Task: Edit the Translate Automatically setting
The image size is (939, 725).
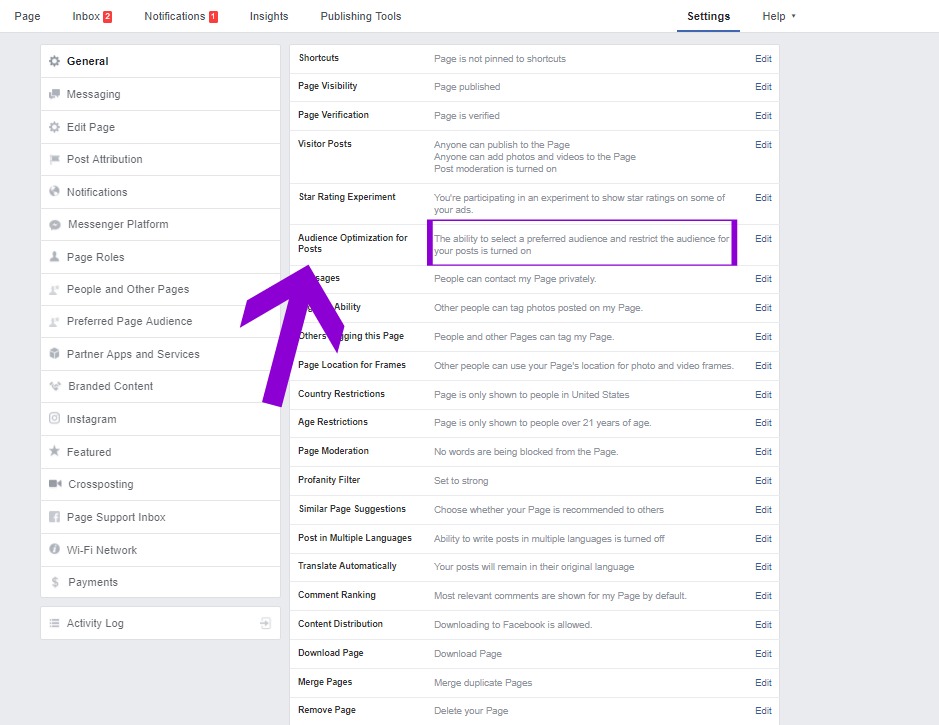Action: pyautogui.click(x=763, y=566)
